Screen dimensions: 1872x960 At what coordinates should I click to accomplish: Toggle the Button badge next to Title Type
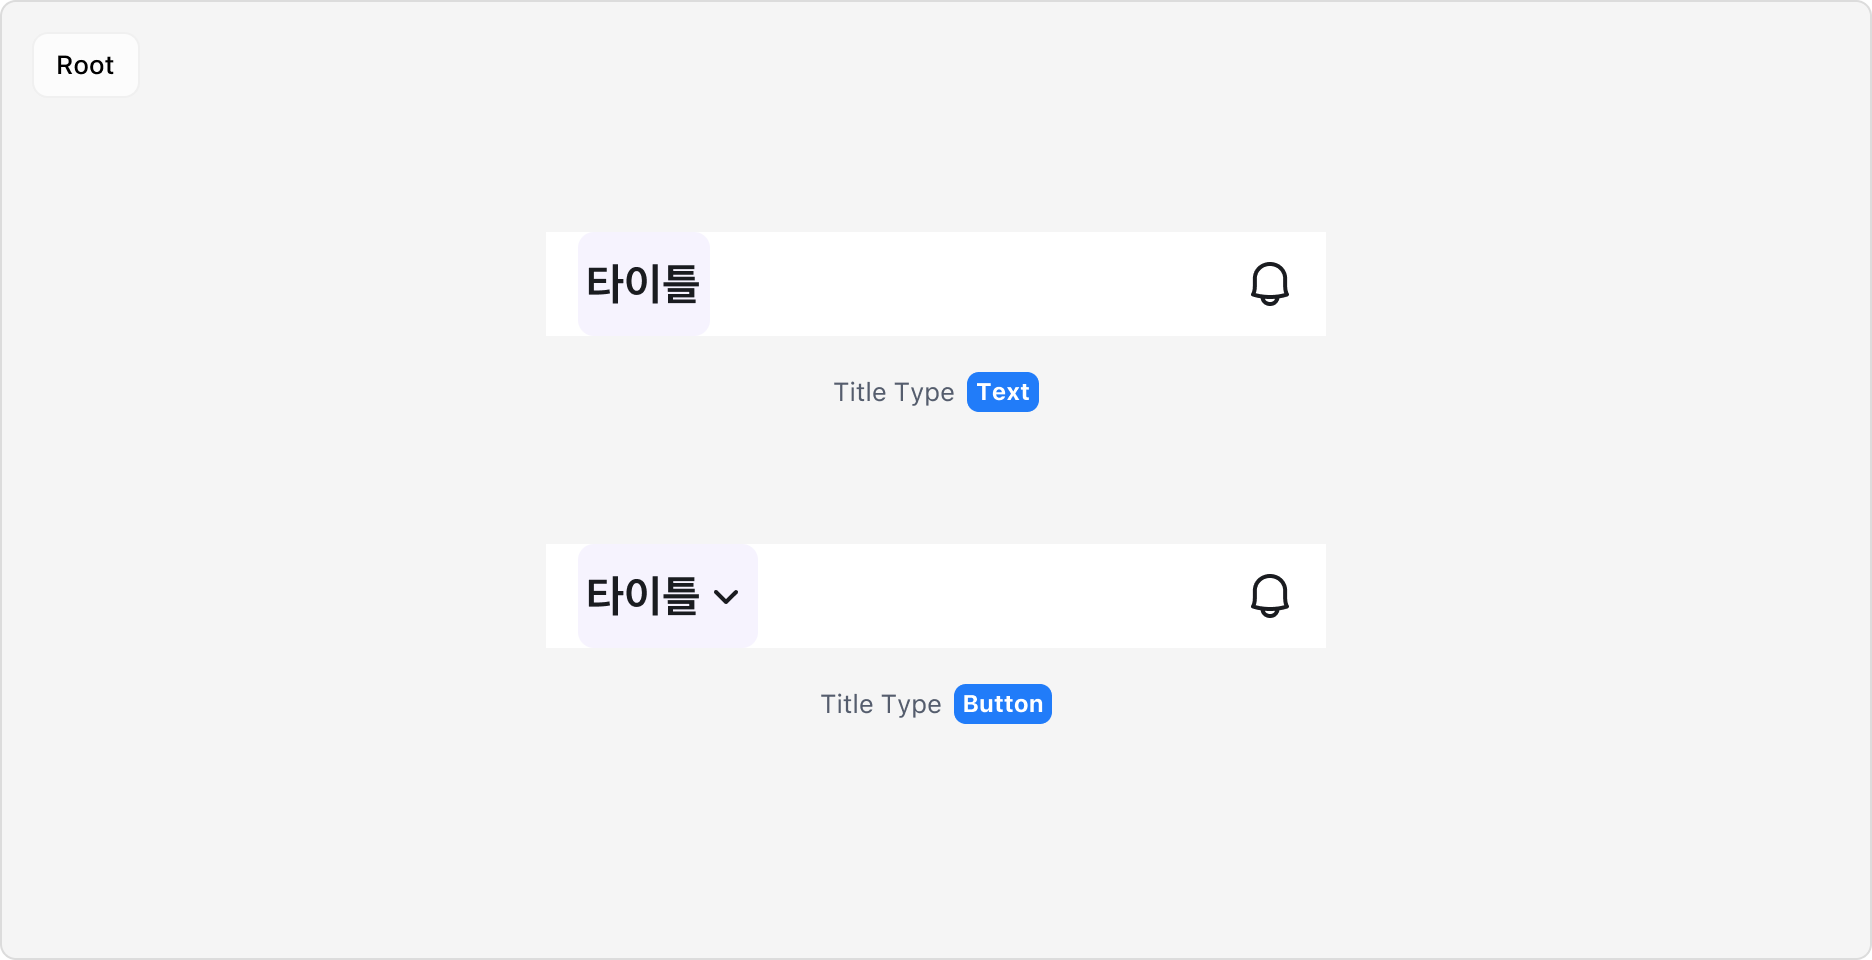[1002, 704]
